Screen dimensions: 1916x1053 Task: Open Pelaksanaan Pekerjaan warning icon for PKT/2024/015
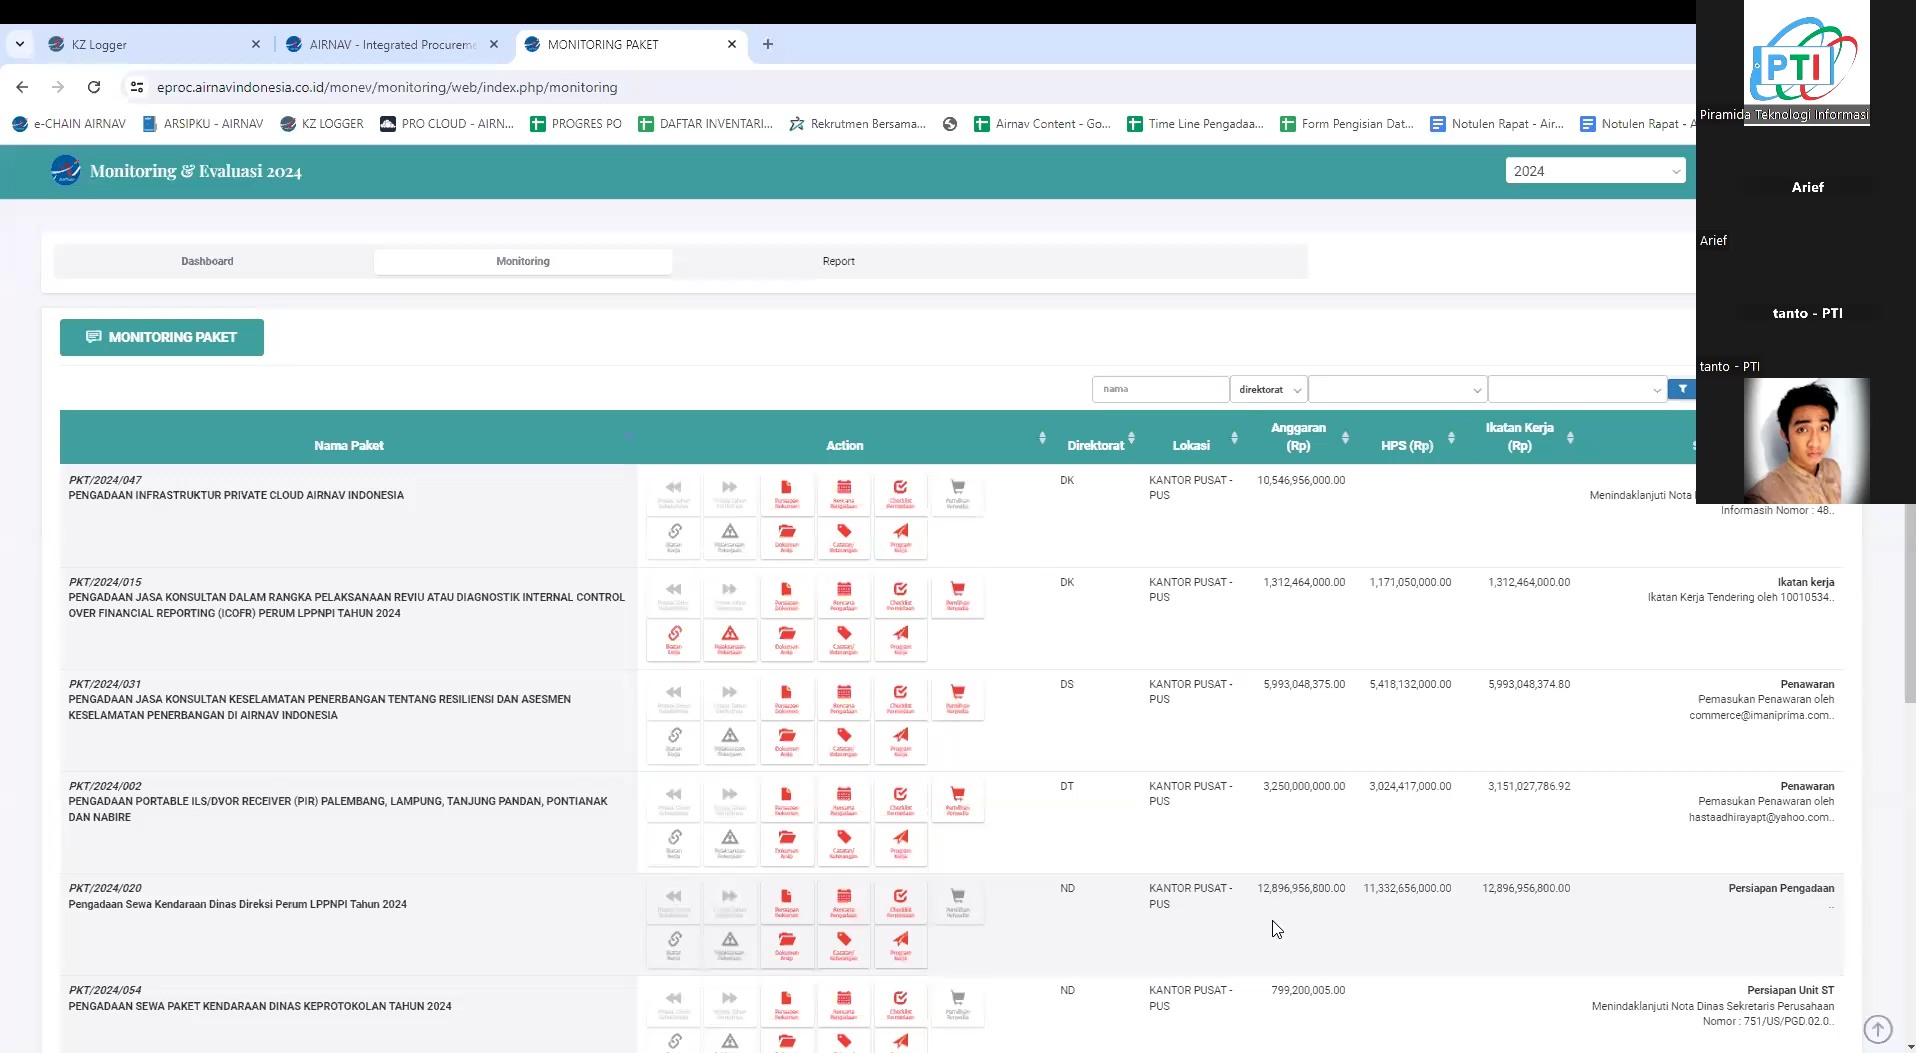[730, 638]
